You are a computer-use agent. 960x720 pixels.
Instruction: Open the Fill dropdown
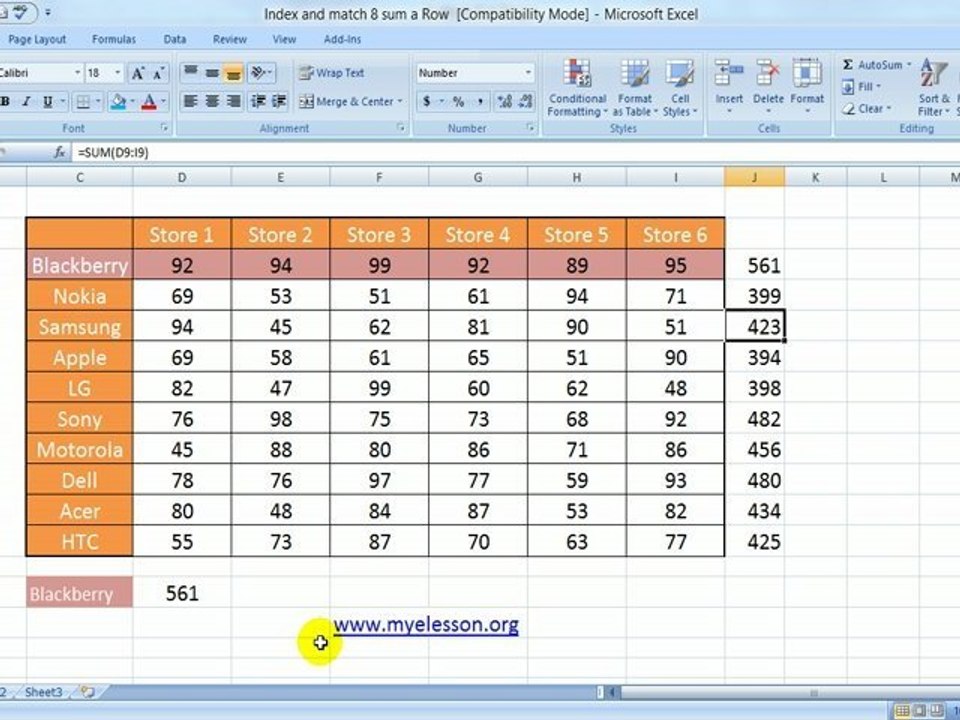click(x=861, y=87)
